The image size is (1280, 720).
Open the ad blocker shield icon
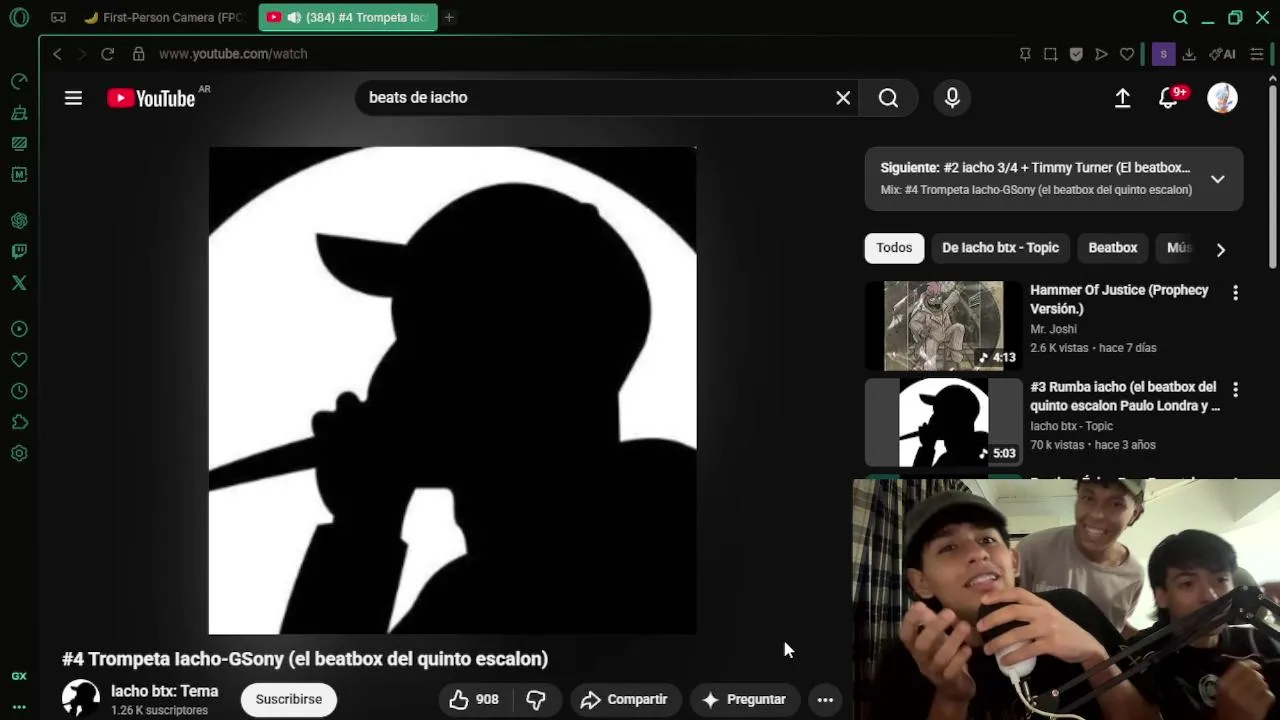1076,54
